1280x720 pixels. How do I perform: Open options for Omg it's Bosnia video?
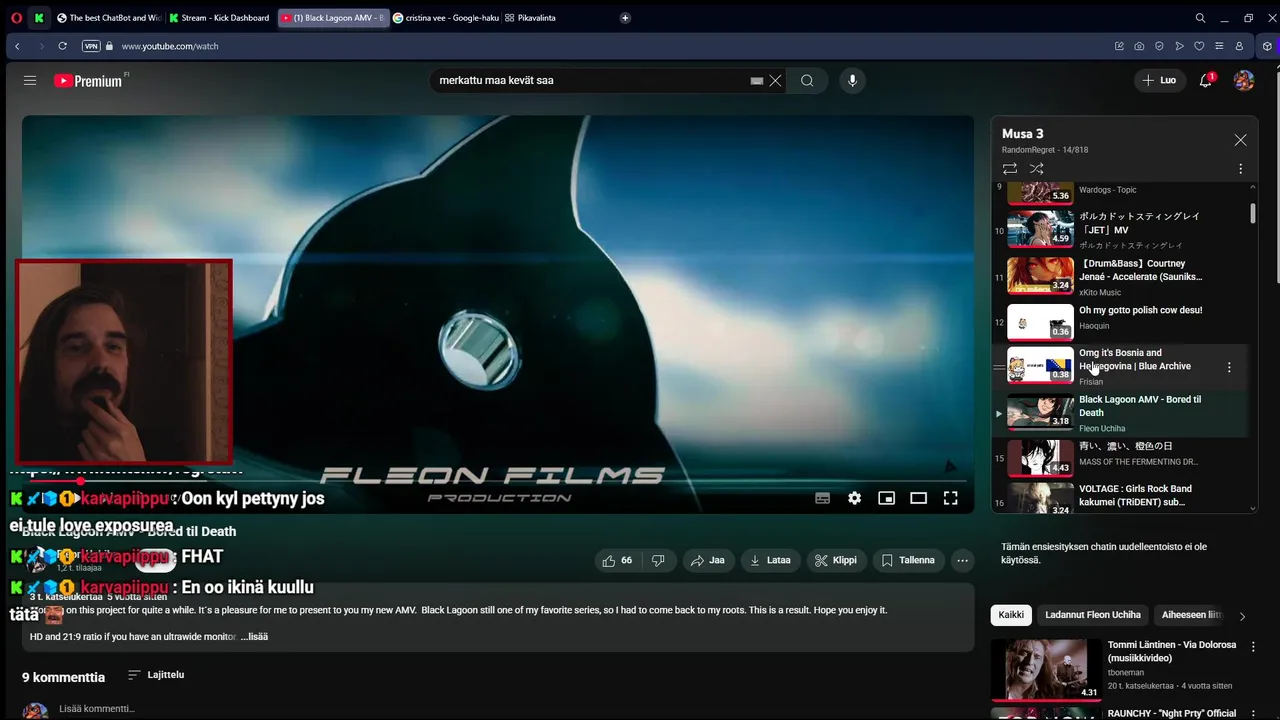tap(1229, 368)
